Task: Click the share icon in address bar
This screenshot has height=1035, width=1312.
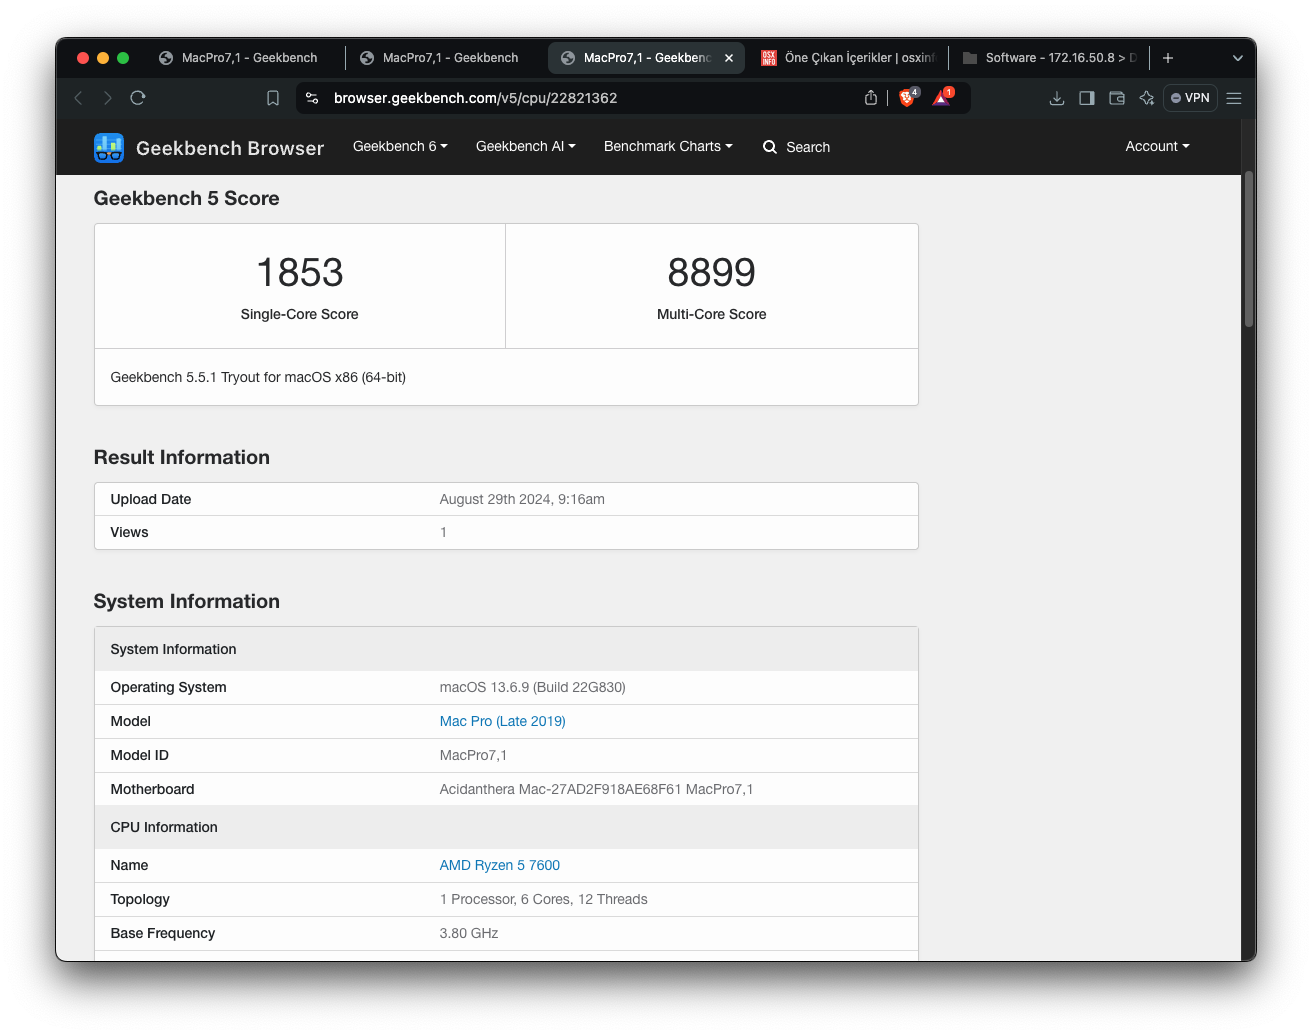Action: [871, 98]
